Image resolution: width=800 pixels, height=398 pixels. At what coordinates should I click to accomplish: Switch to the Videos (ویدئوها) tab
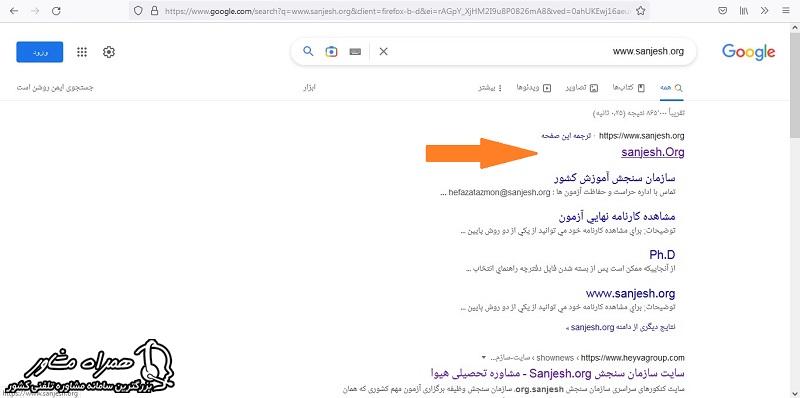pos(534,88)
